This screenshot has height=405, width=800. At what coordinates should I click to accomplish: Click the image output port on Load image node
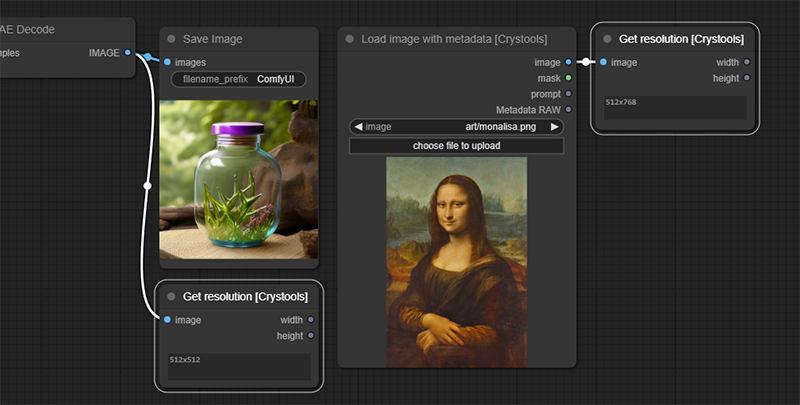[x=569, y=62]
